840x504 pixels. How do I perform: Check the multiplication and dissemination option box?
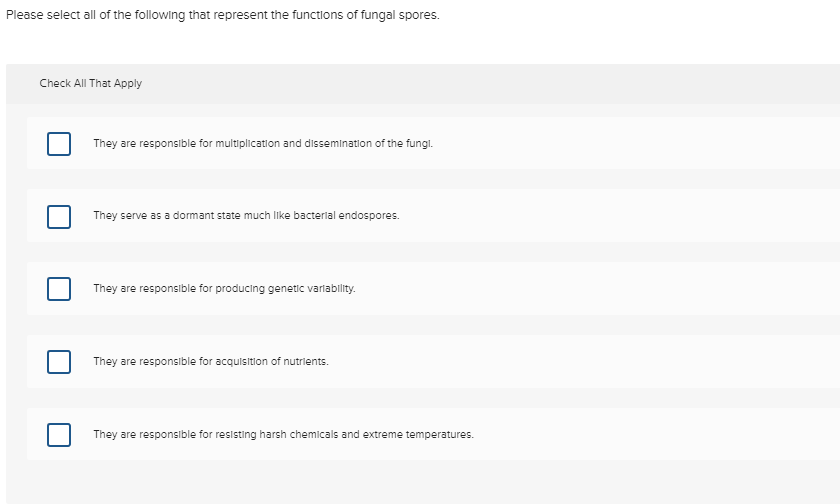(x=58, y=144)
